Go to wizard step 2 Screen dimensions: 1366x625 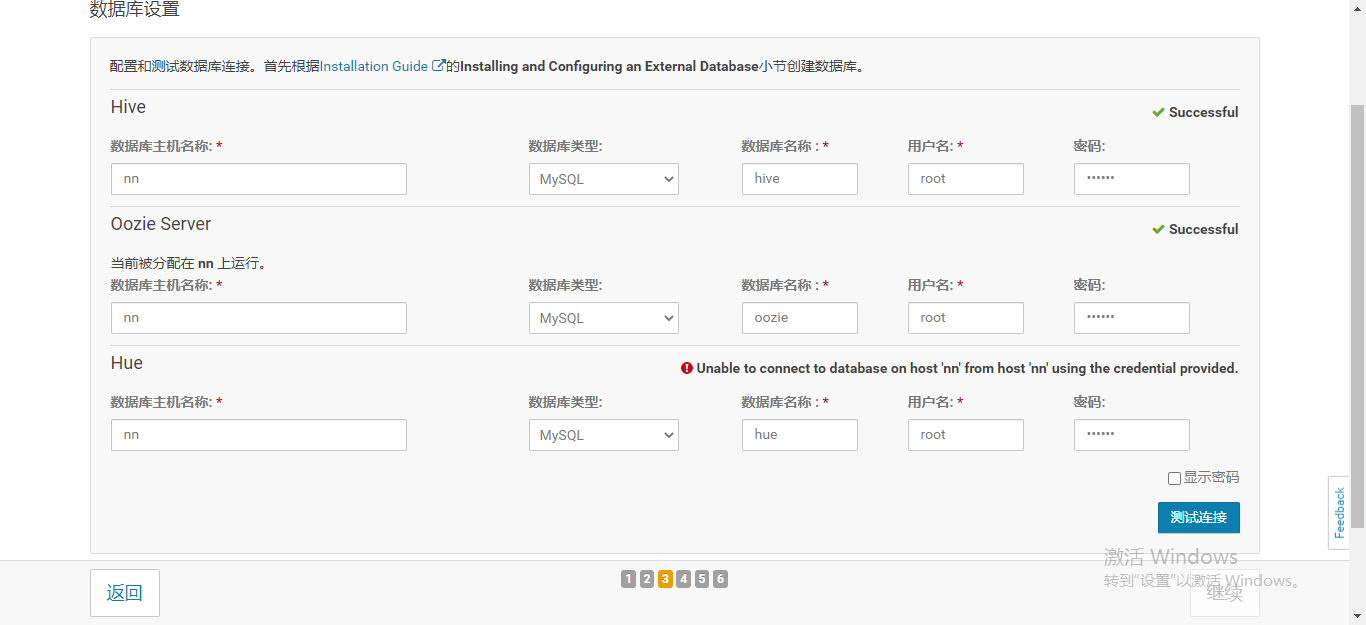647,579
